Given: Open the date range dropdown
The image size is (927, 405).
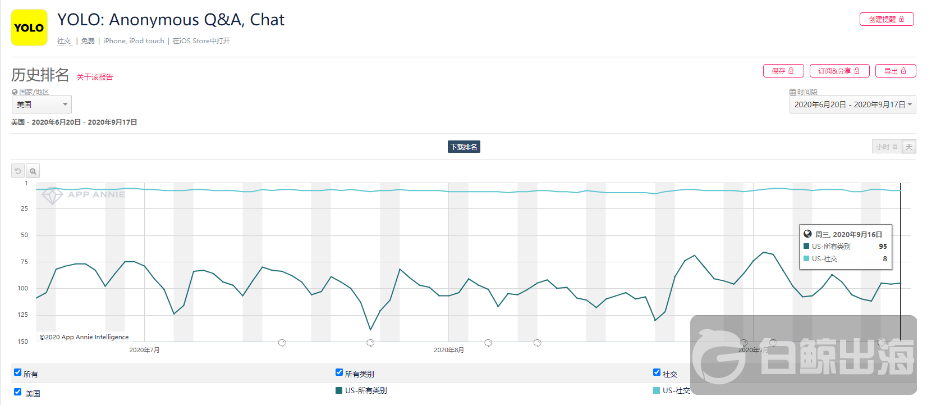Looking at the screenshot, I should pos(852,104).
